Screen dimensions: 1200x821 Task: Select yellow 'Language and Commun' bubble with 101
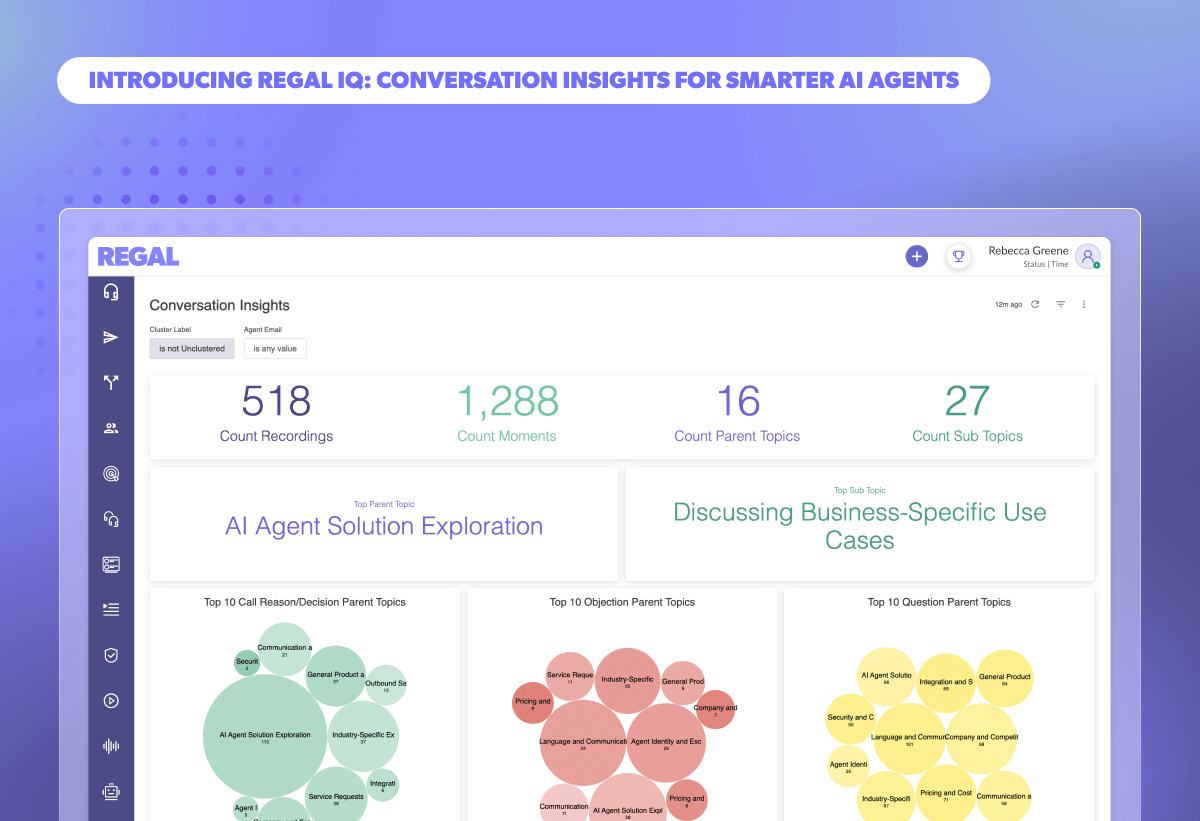tap(909, 739)
